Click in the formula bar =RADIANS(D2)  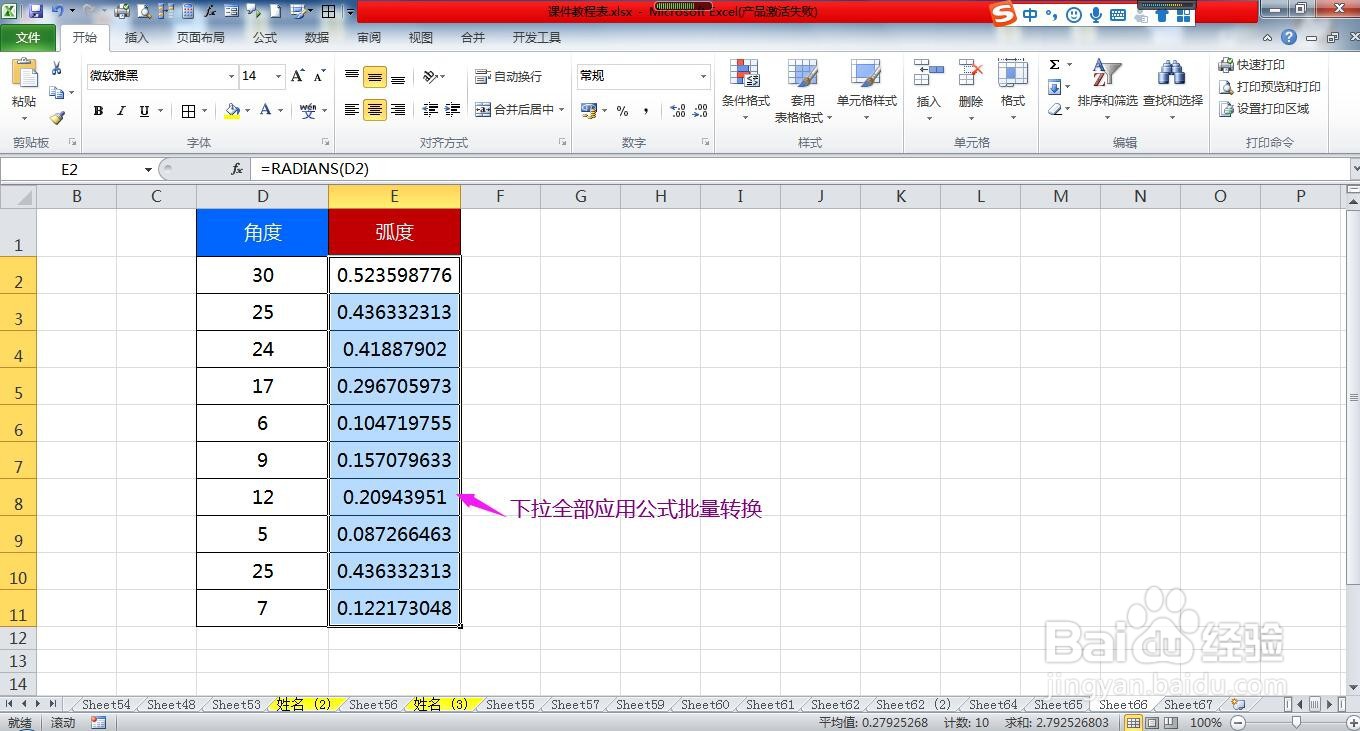coord(800,169)
